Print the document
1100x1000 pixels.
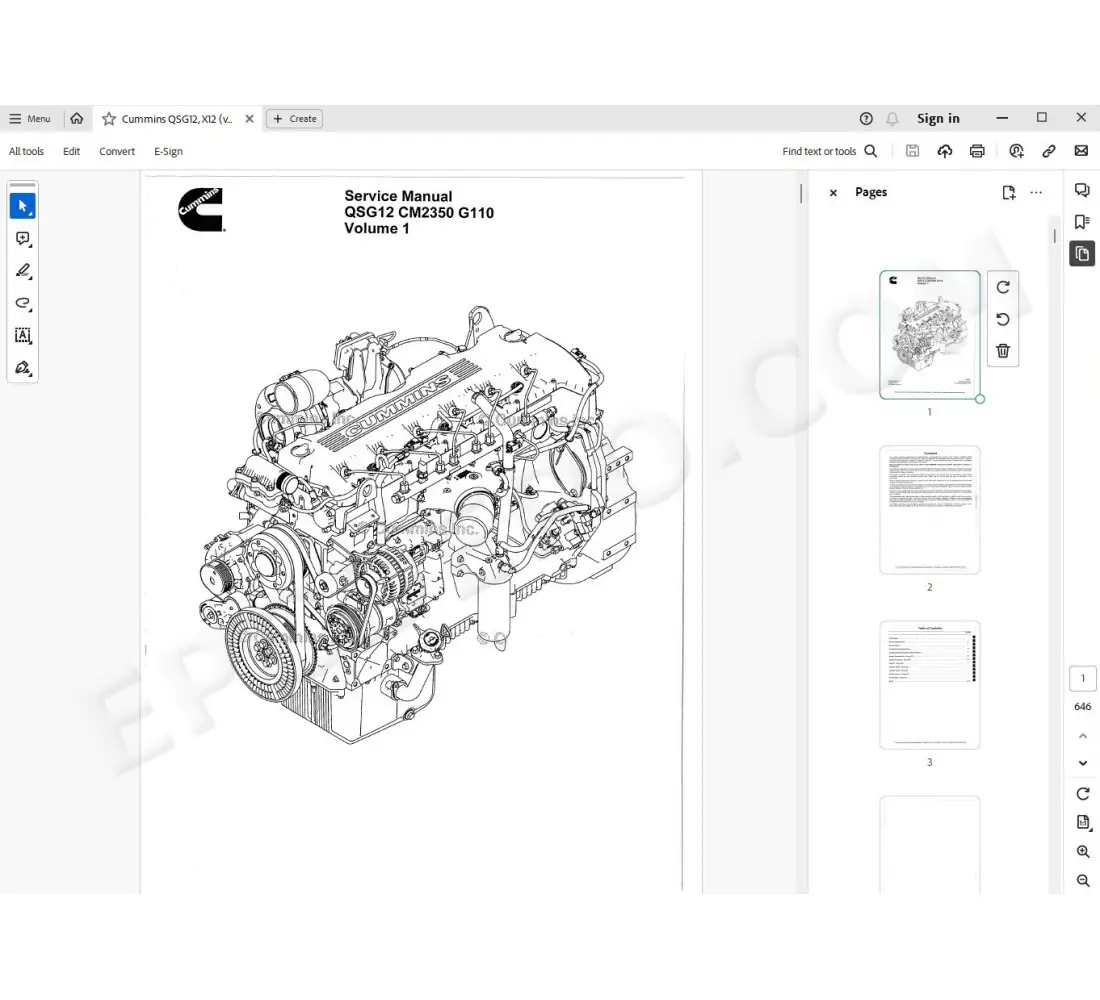pos(977,150)
